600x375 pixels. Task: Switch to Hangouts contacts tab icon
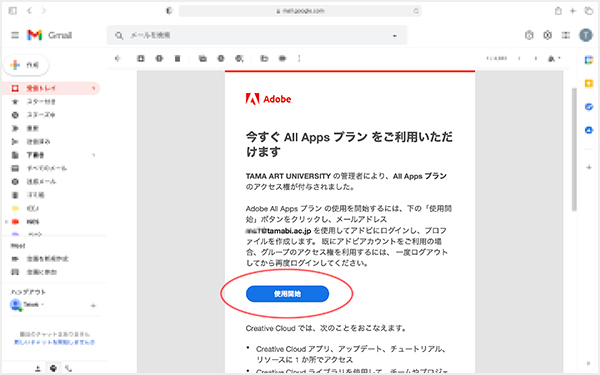pos(38,368)
